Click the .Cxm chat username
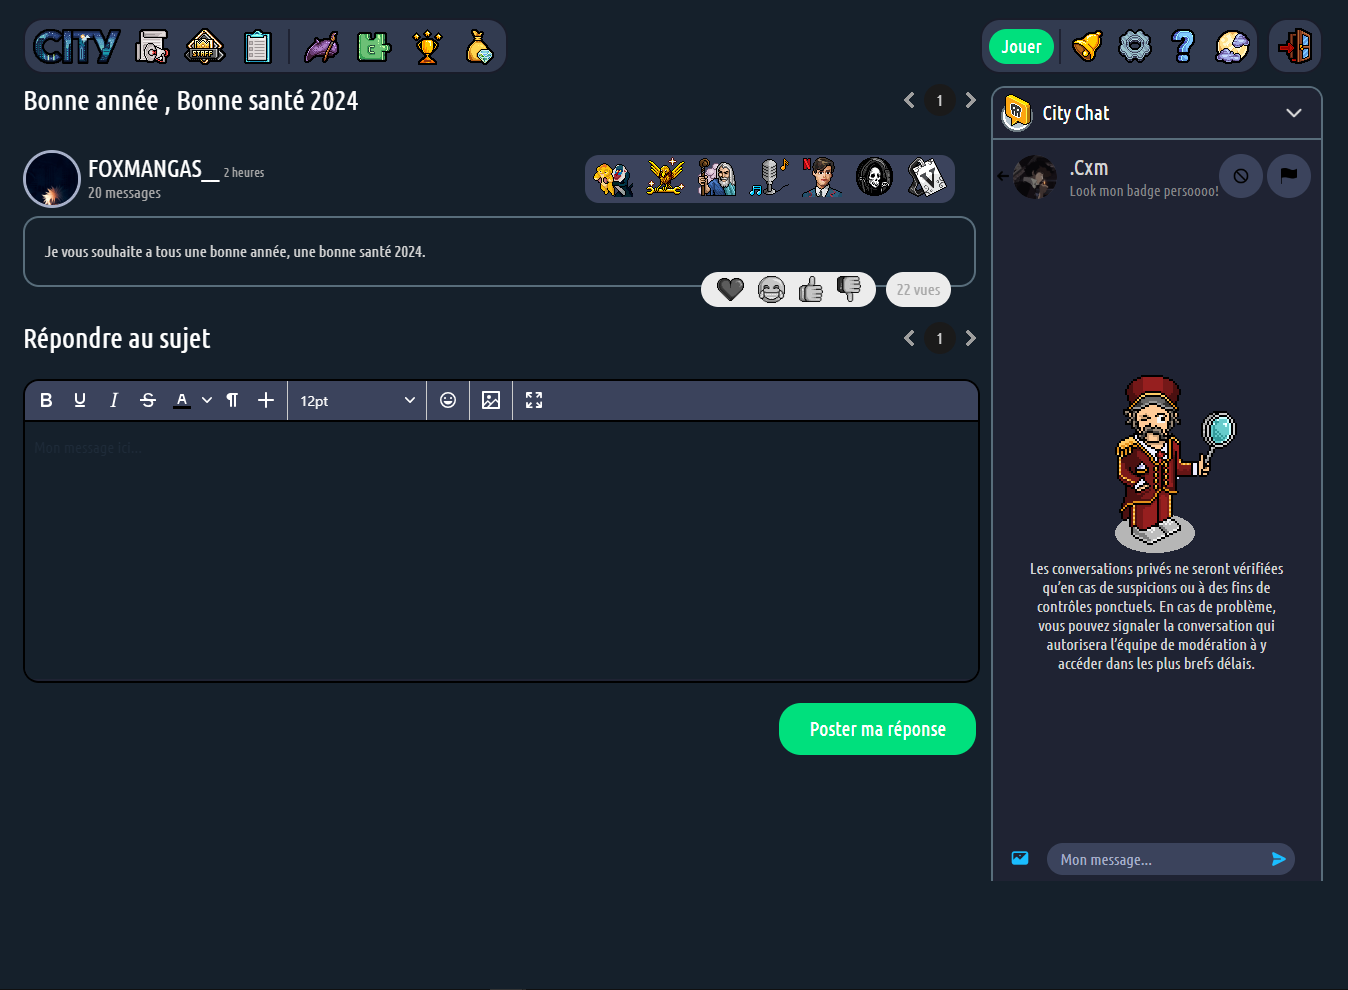This screenshot has width=1348, height=990. [x=1089, y=168]
